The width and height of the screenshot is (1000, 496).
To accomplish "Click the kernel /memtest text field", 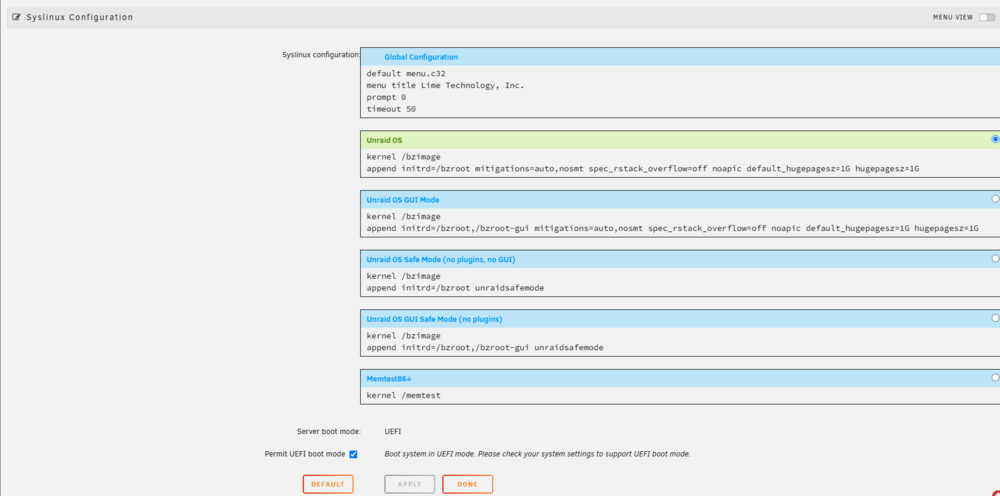I will tap(680, 395).
